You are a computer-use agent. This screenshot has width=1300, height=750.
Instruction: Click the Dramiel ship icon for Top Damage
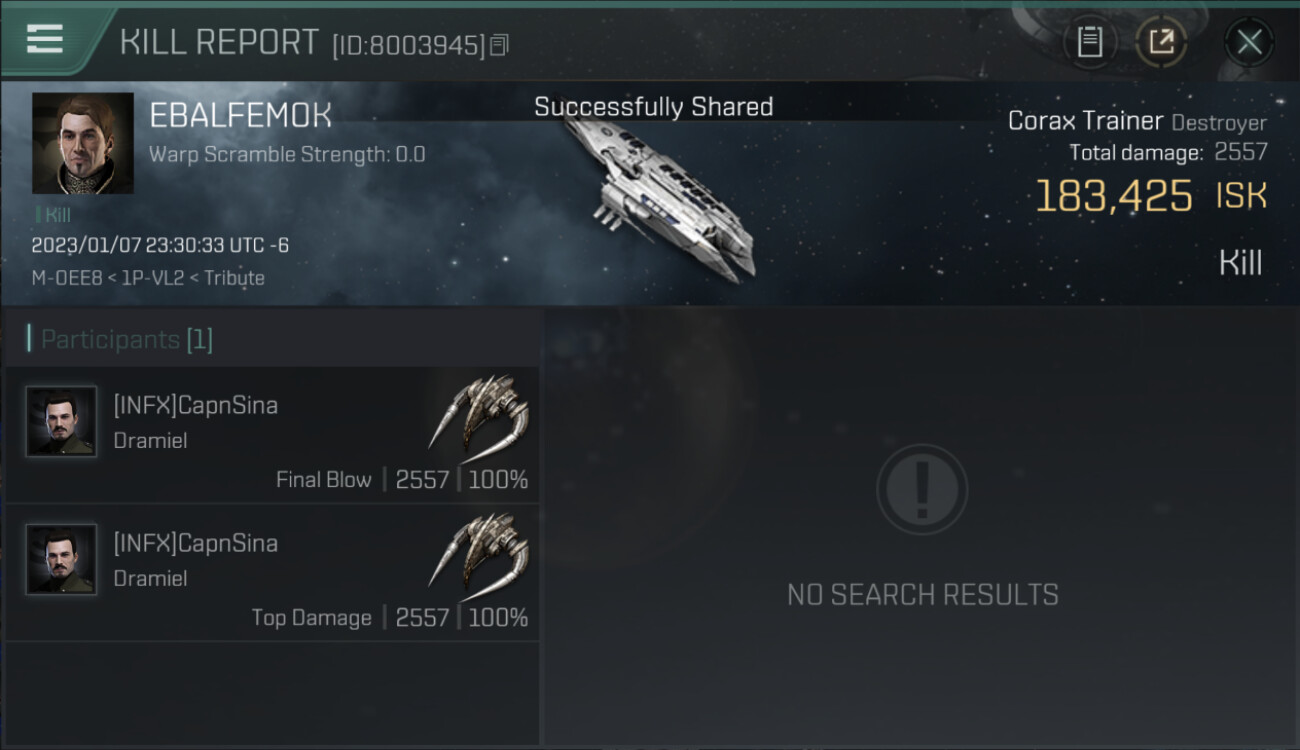coord(479,552)
